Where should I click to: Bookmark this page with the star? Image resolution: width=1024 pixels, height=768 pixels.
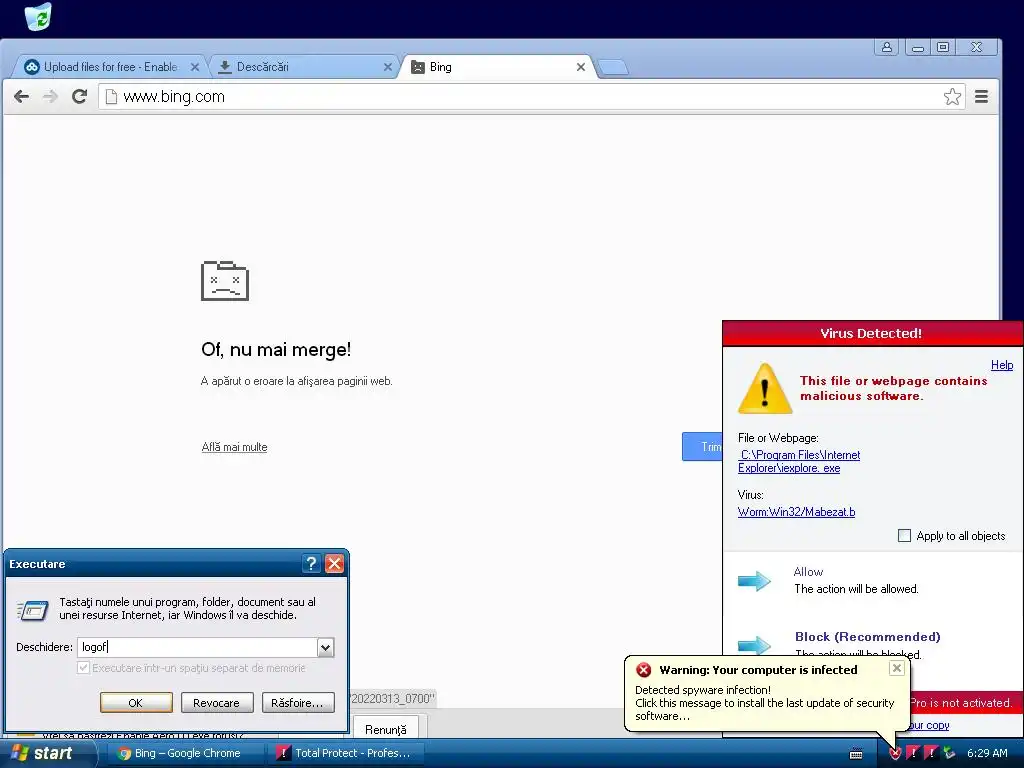952,97
